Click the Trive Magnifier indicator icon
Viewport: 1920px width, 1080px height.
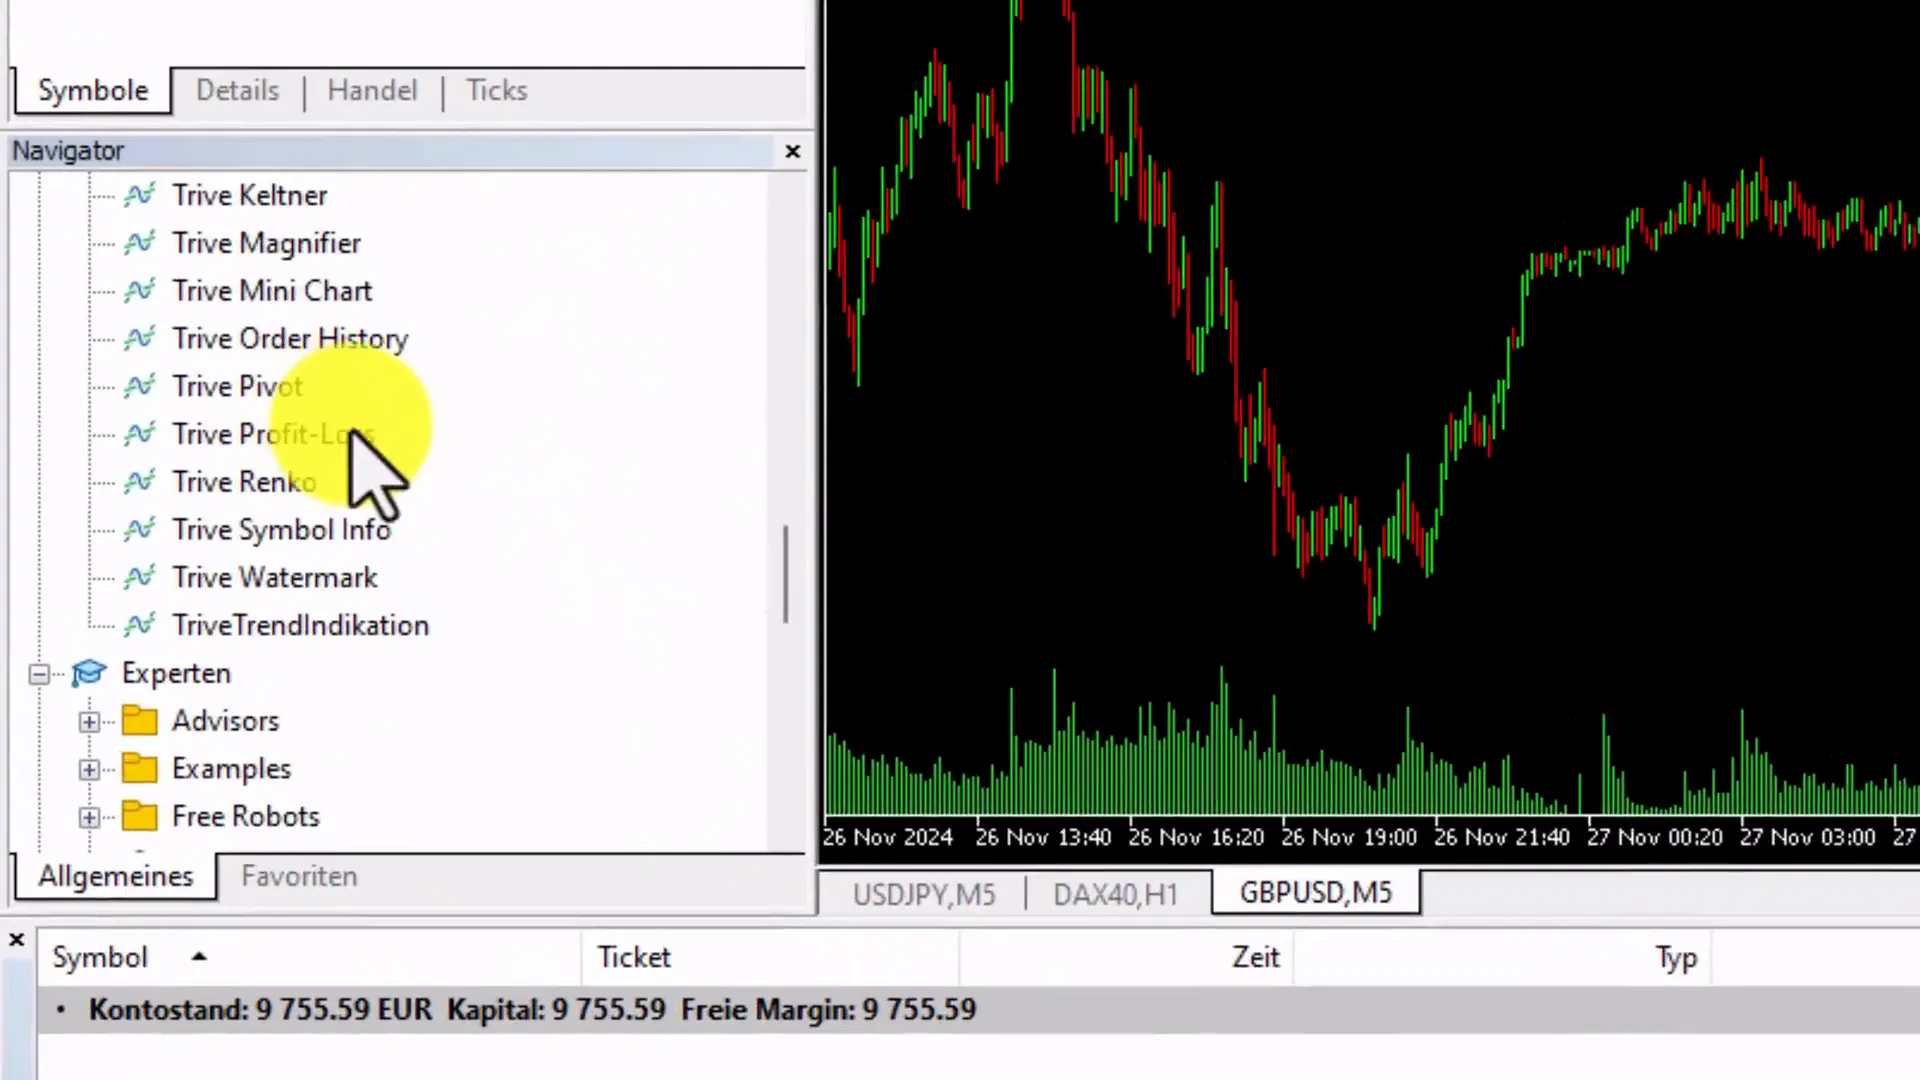140,243
